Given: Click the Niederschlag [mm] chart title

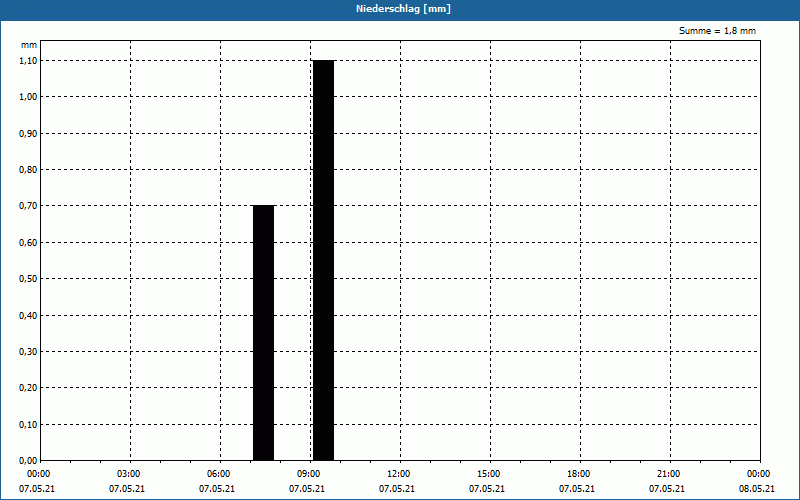Looking at the screenshot, I should (x=403, y=9).
